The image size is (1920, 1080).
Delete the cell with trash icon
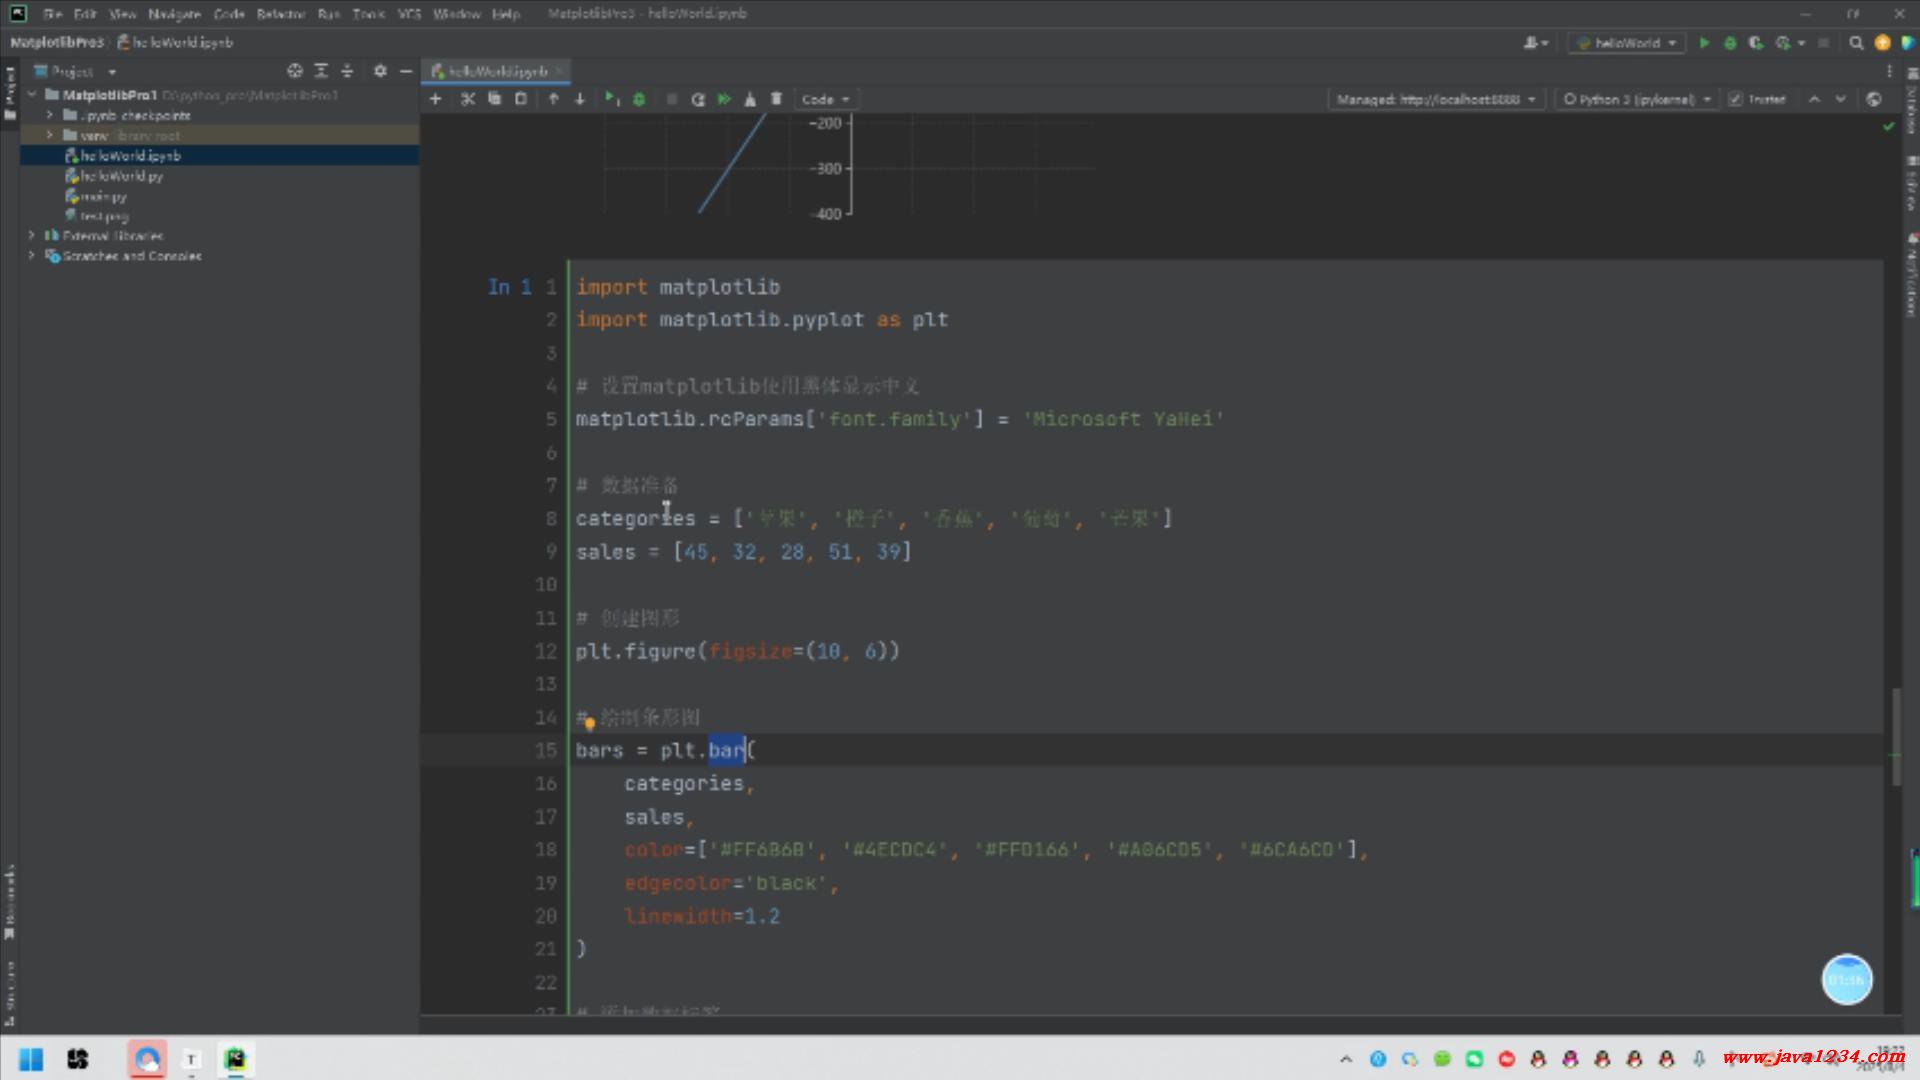coord(776,99)
